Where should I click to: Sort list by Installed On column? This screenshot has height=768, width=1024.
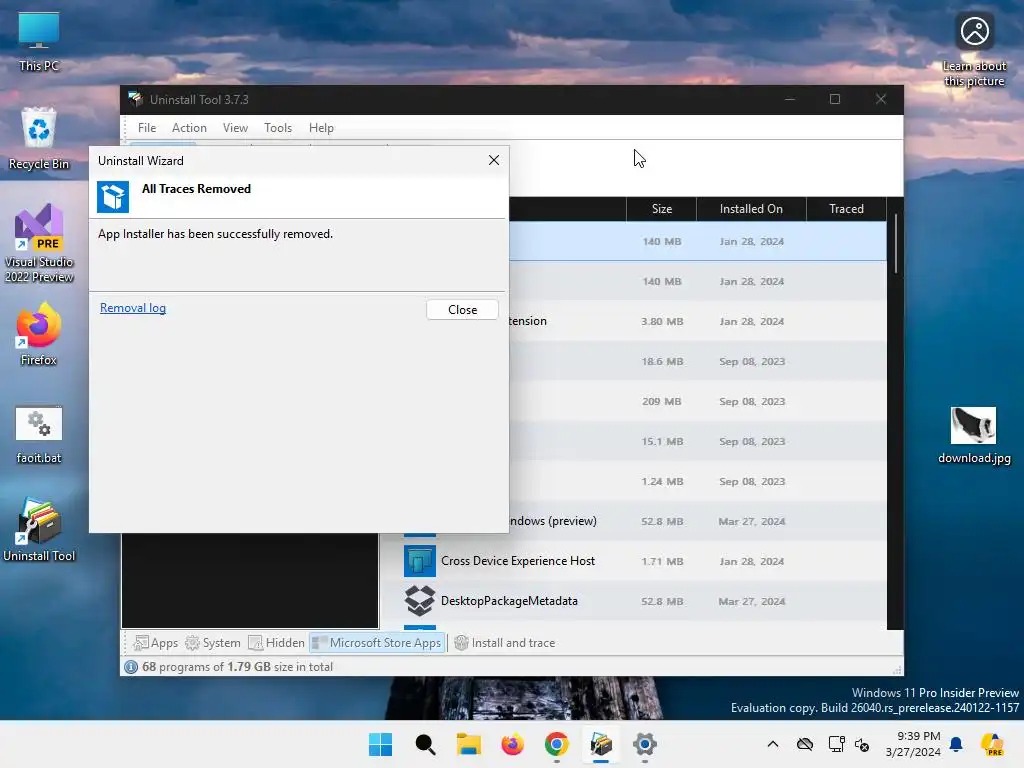751,209
